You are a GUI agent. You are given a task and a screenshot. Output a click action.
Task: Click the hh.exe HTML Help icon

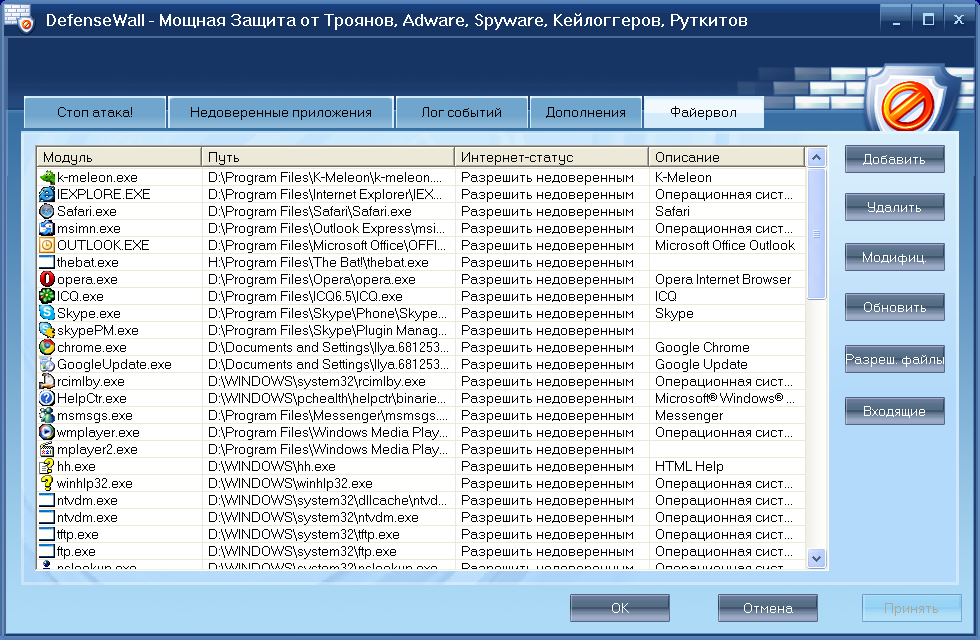(x=47, y=466)
